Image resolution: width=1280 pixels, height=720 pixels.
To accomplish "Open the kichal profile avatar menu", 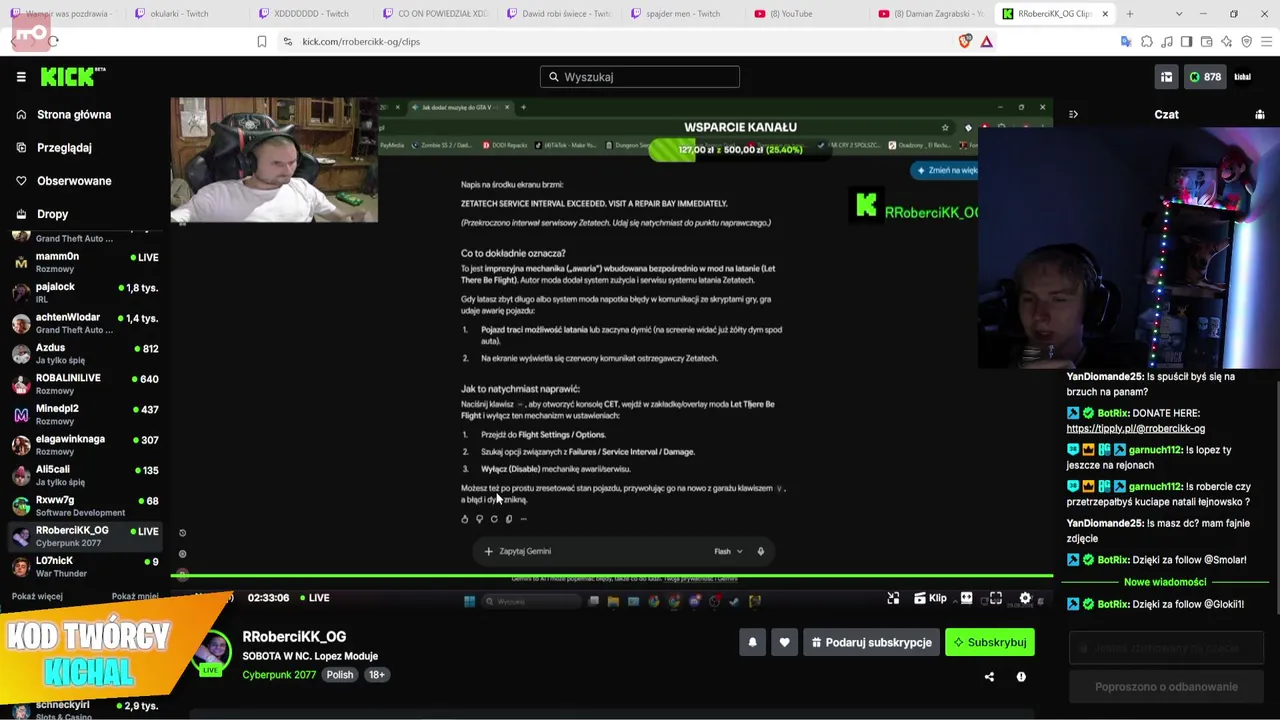I will (x=1243, y=77).
